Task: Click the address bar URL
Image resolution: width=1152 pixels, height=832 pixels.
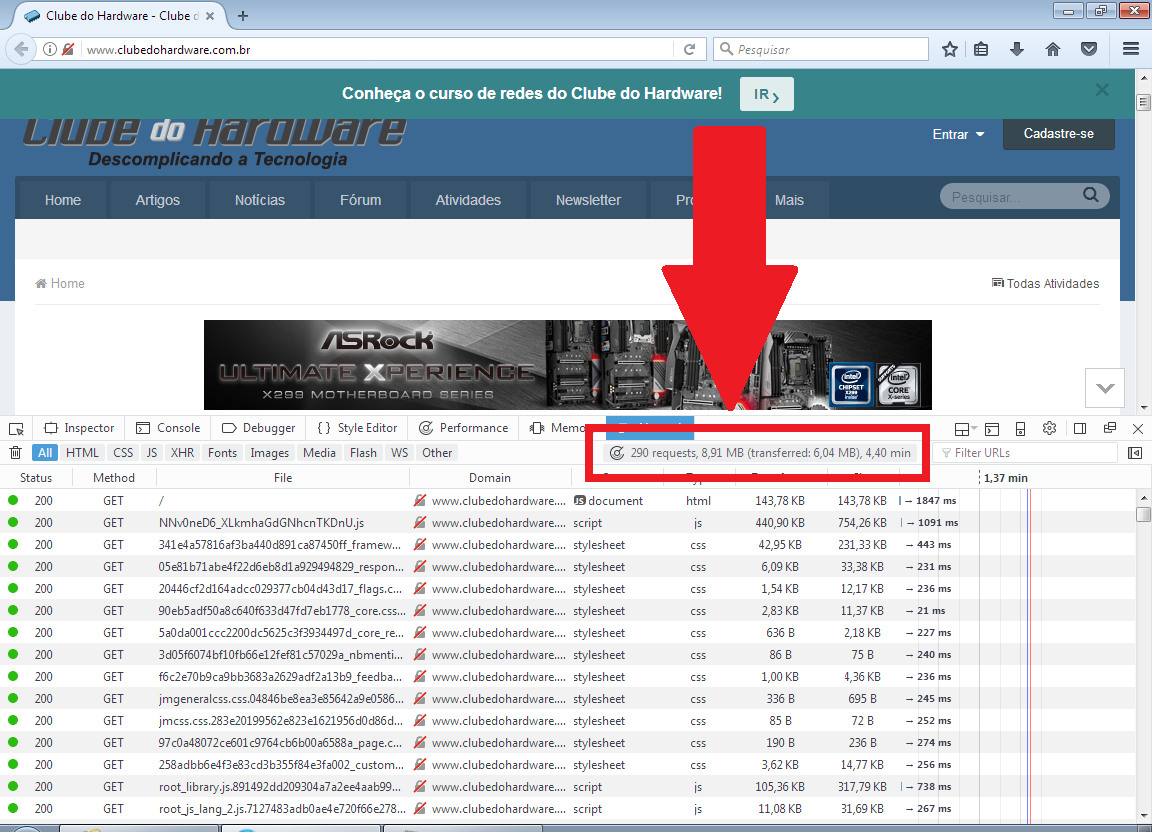Action: click(x=168, y=50)
